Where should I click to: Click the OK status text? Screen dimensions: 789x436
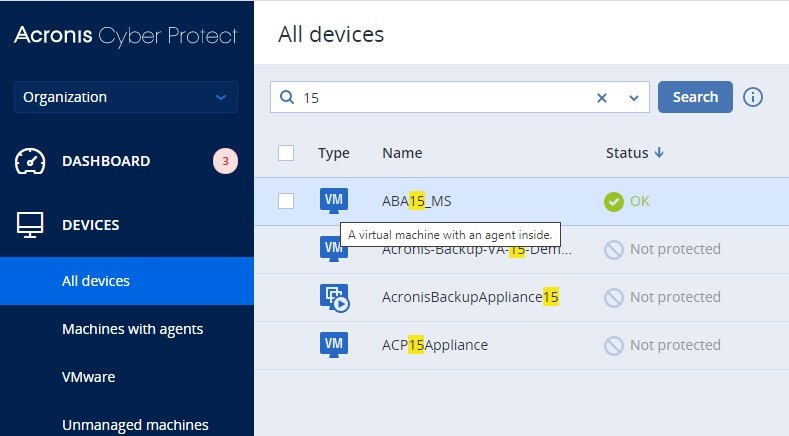(x=640, y=201)
